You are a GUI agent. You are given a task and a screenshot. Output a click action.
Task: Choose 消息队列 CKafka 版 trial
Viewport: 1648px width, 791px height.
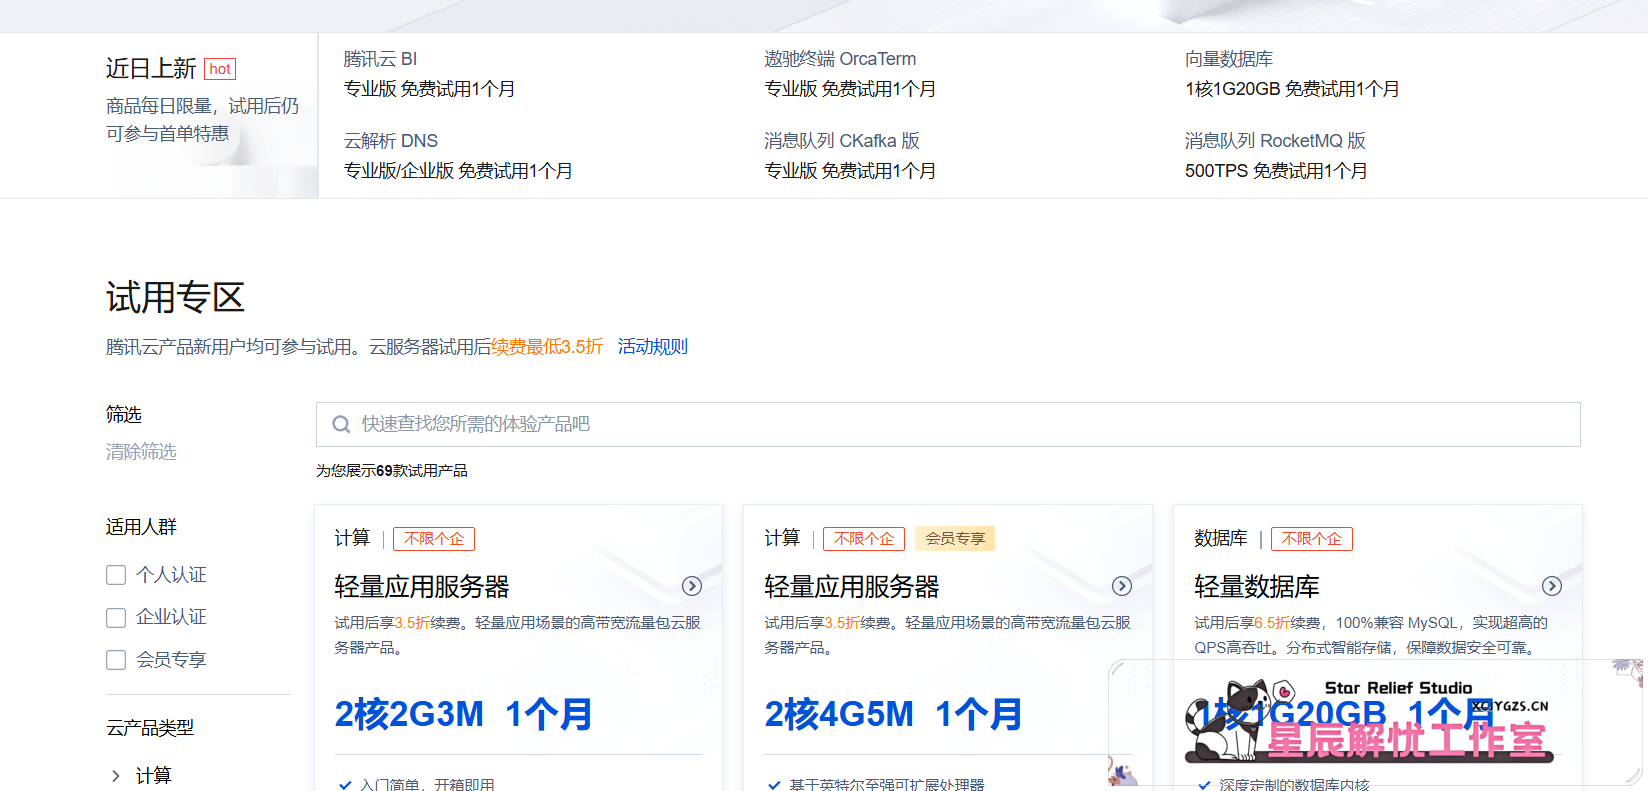[850, 156]
